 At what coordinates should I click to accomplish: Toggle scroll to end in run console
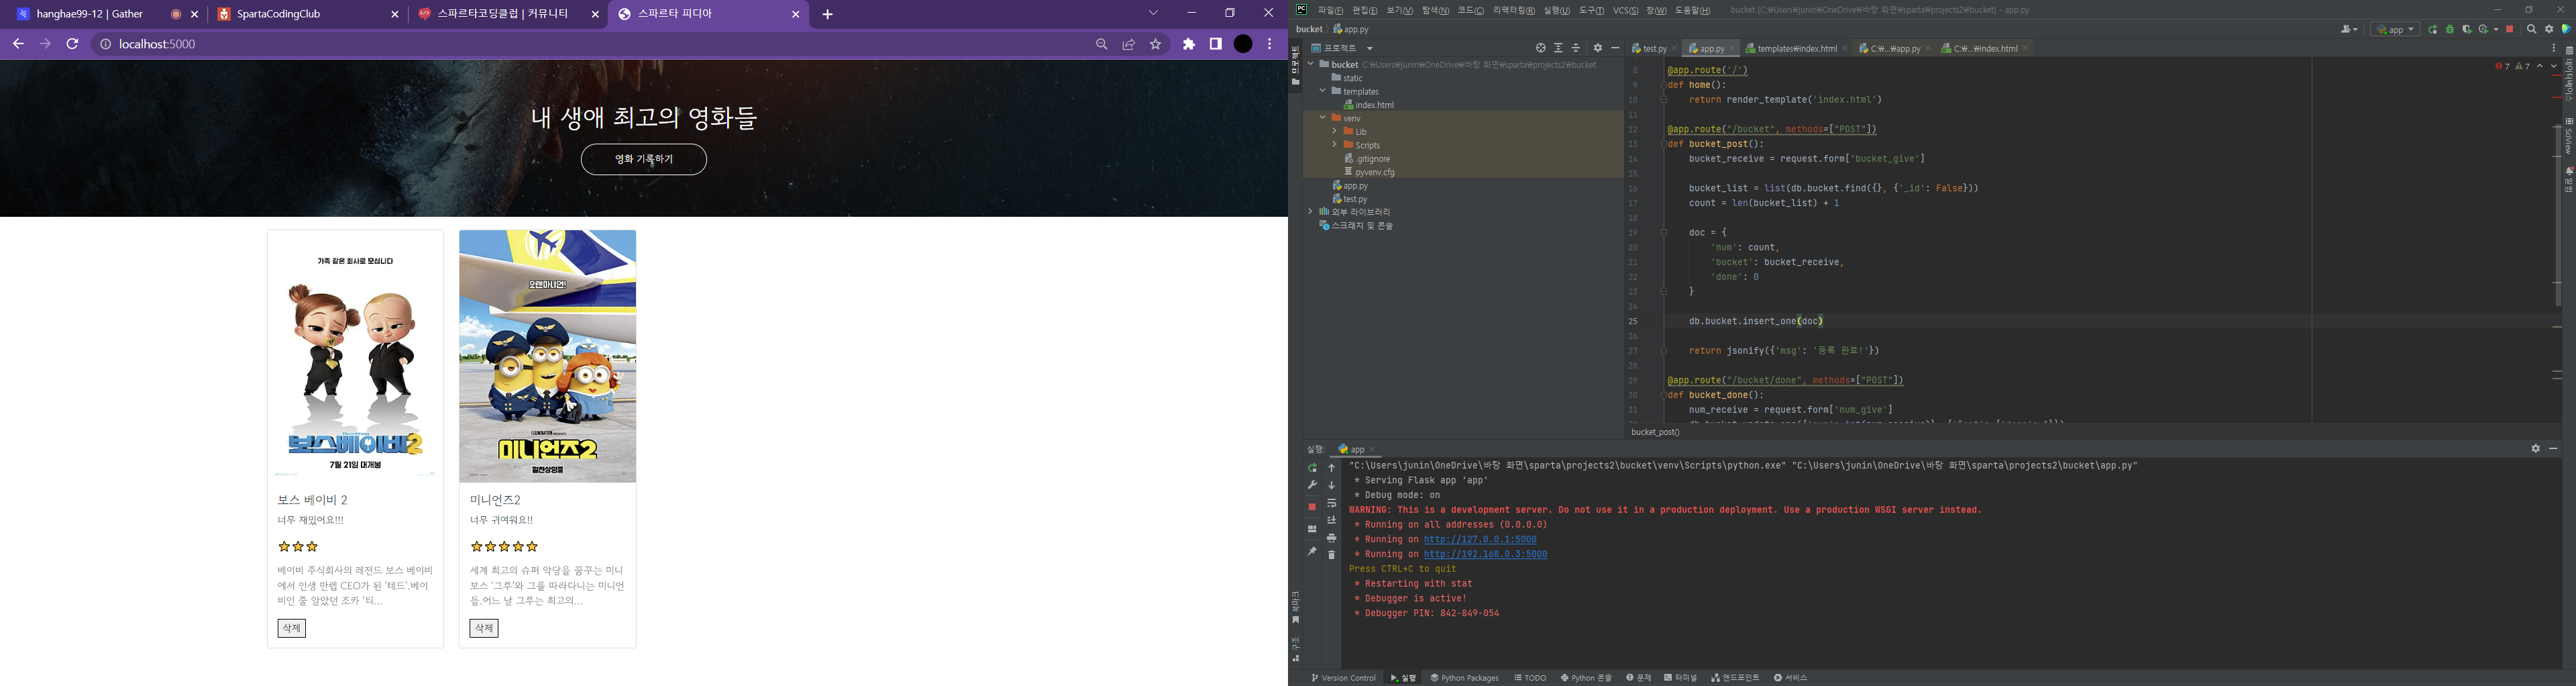coord(1332,520)
